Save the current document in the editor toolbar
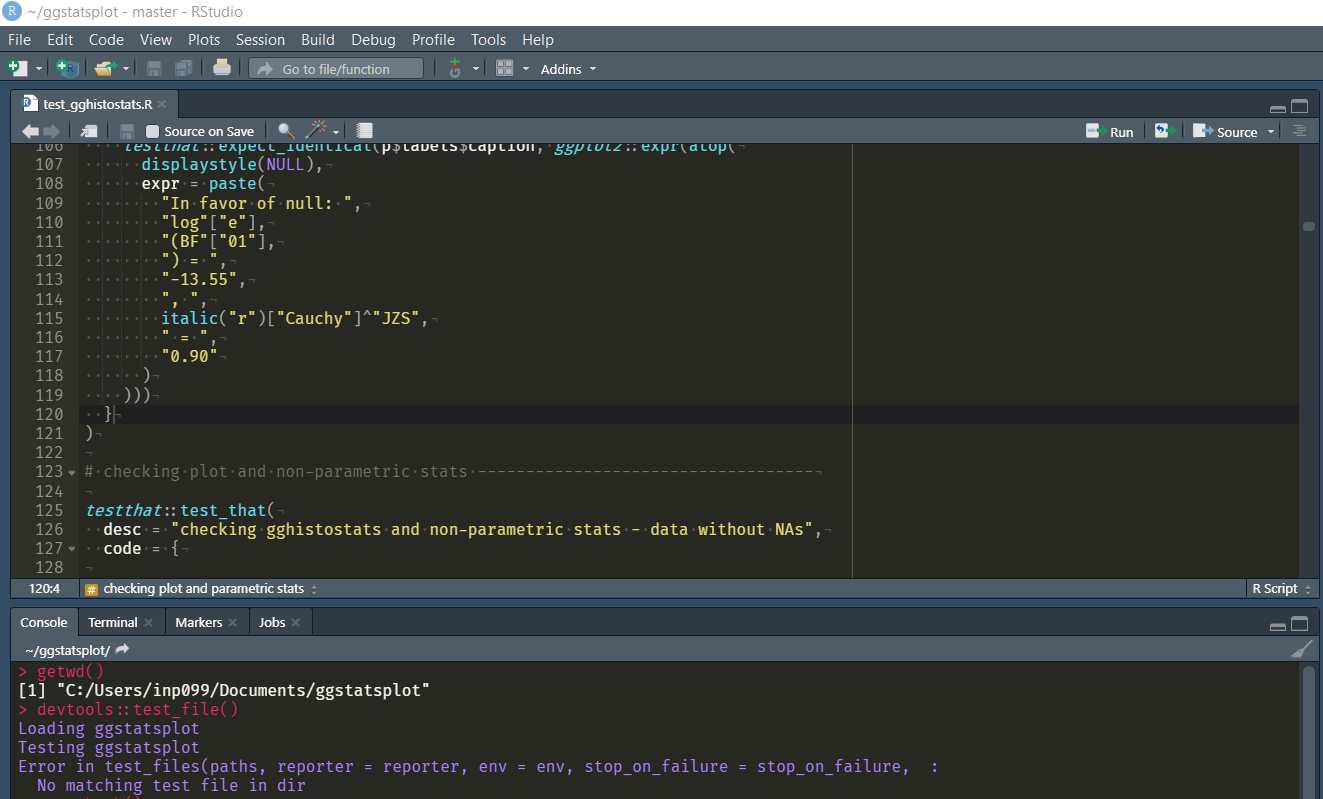The width and height of the screenshot is (1323, 799). [127, 131]
